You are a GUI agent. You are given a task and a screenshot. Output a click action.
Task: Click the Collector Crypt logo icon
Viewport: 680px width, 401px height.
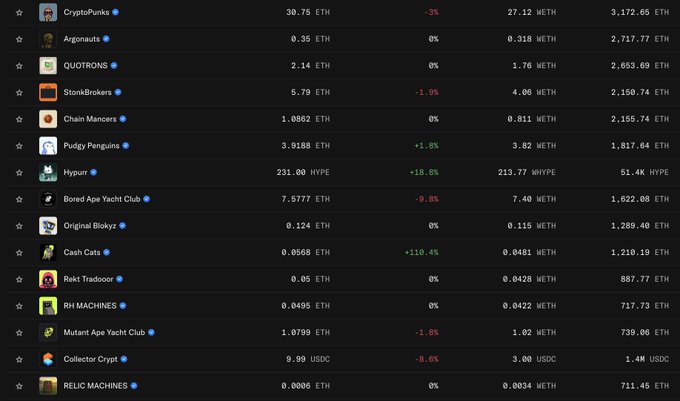click(x=48, y=359)
